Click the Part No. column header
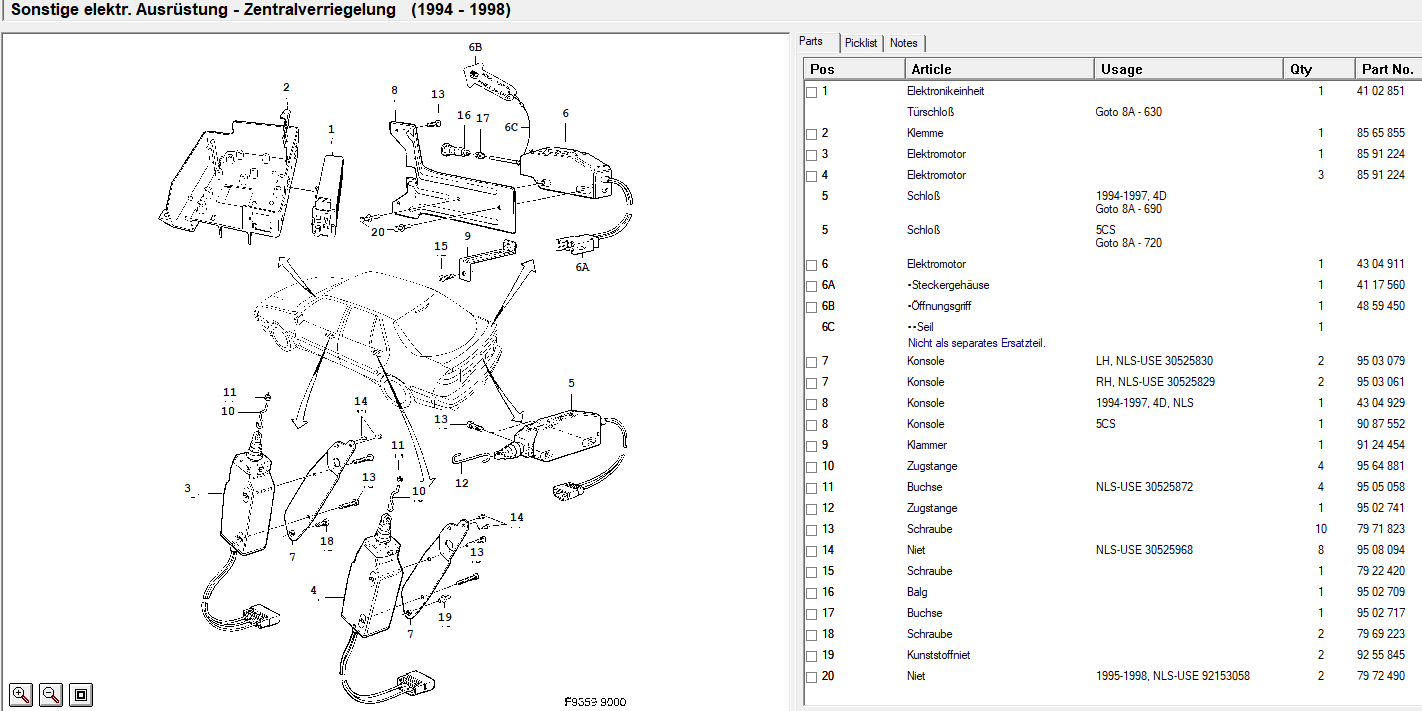 pyautogui.click(x=1387, y=69)
